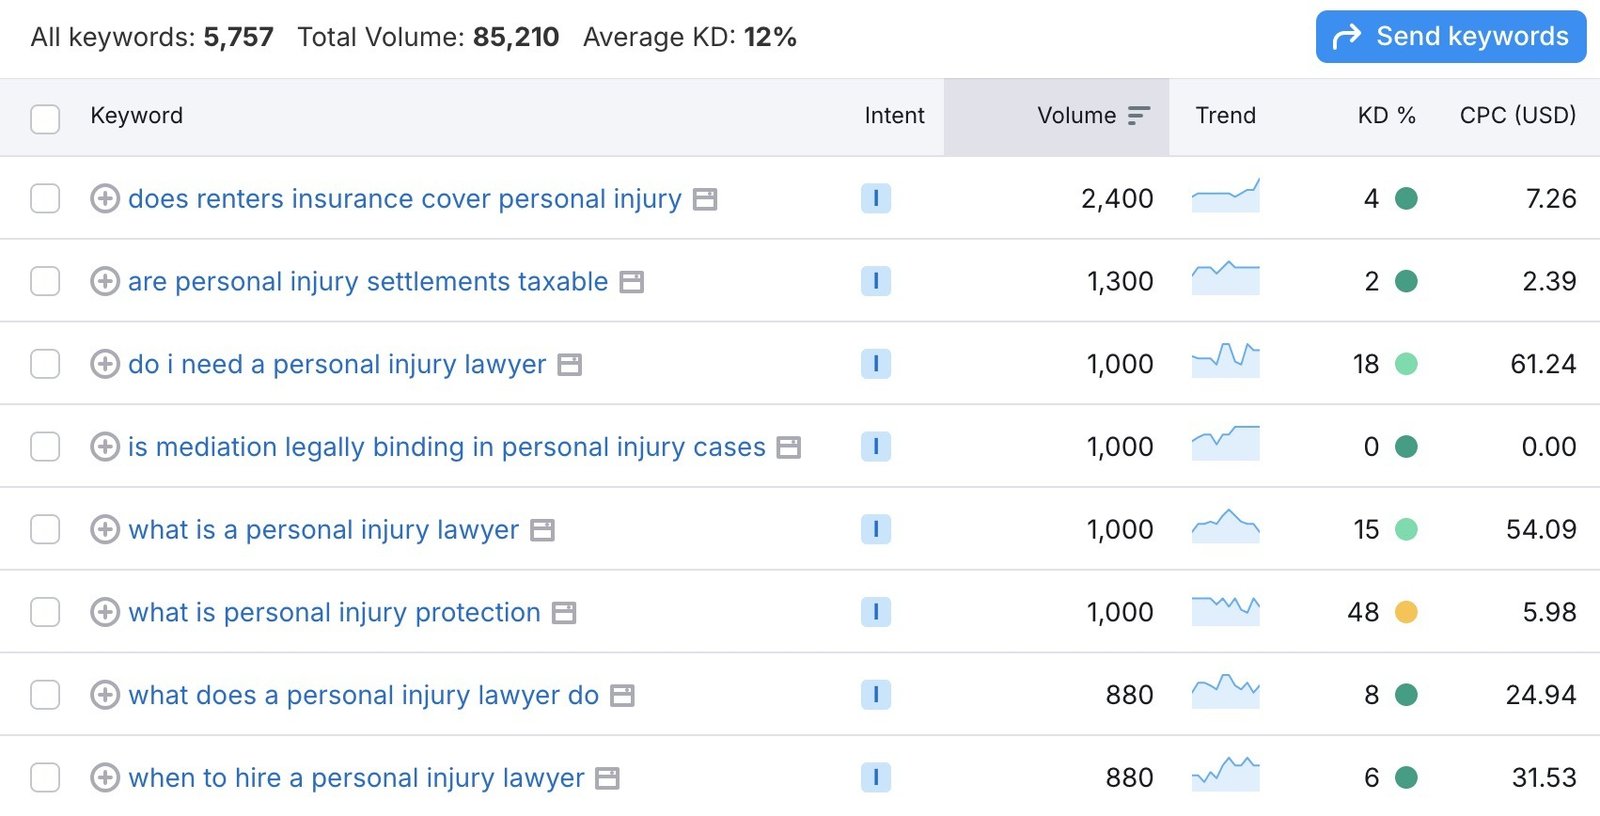1600x816 pixels.
Task: Check 'are personal injury settlements taxable' row
Action: point(45,281)
